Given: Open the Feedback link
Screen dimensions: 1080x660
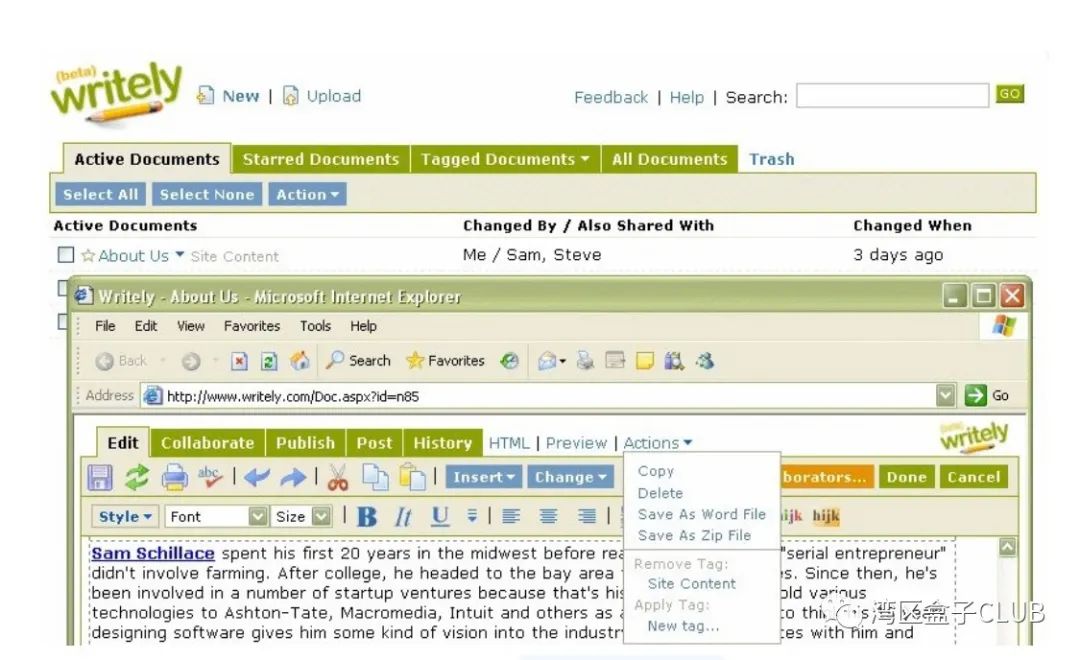Looking at the screenshot, I should tap(611, 97).
